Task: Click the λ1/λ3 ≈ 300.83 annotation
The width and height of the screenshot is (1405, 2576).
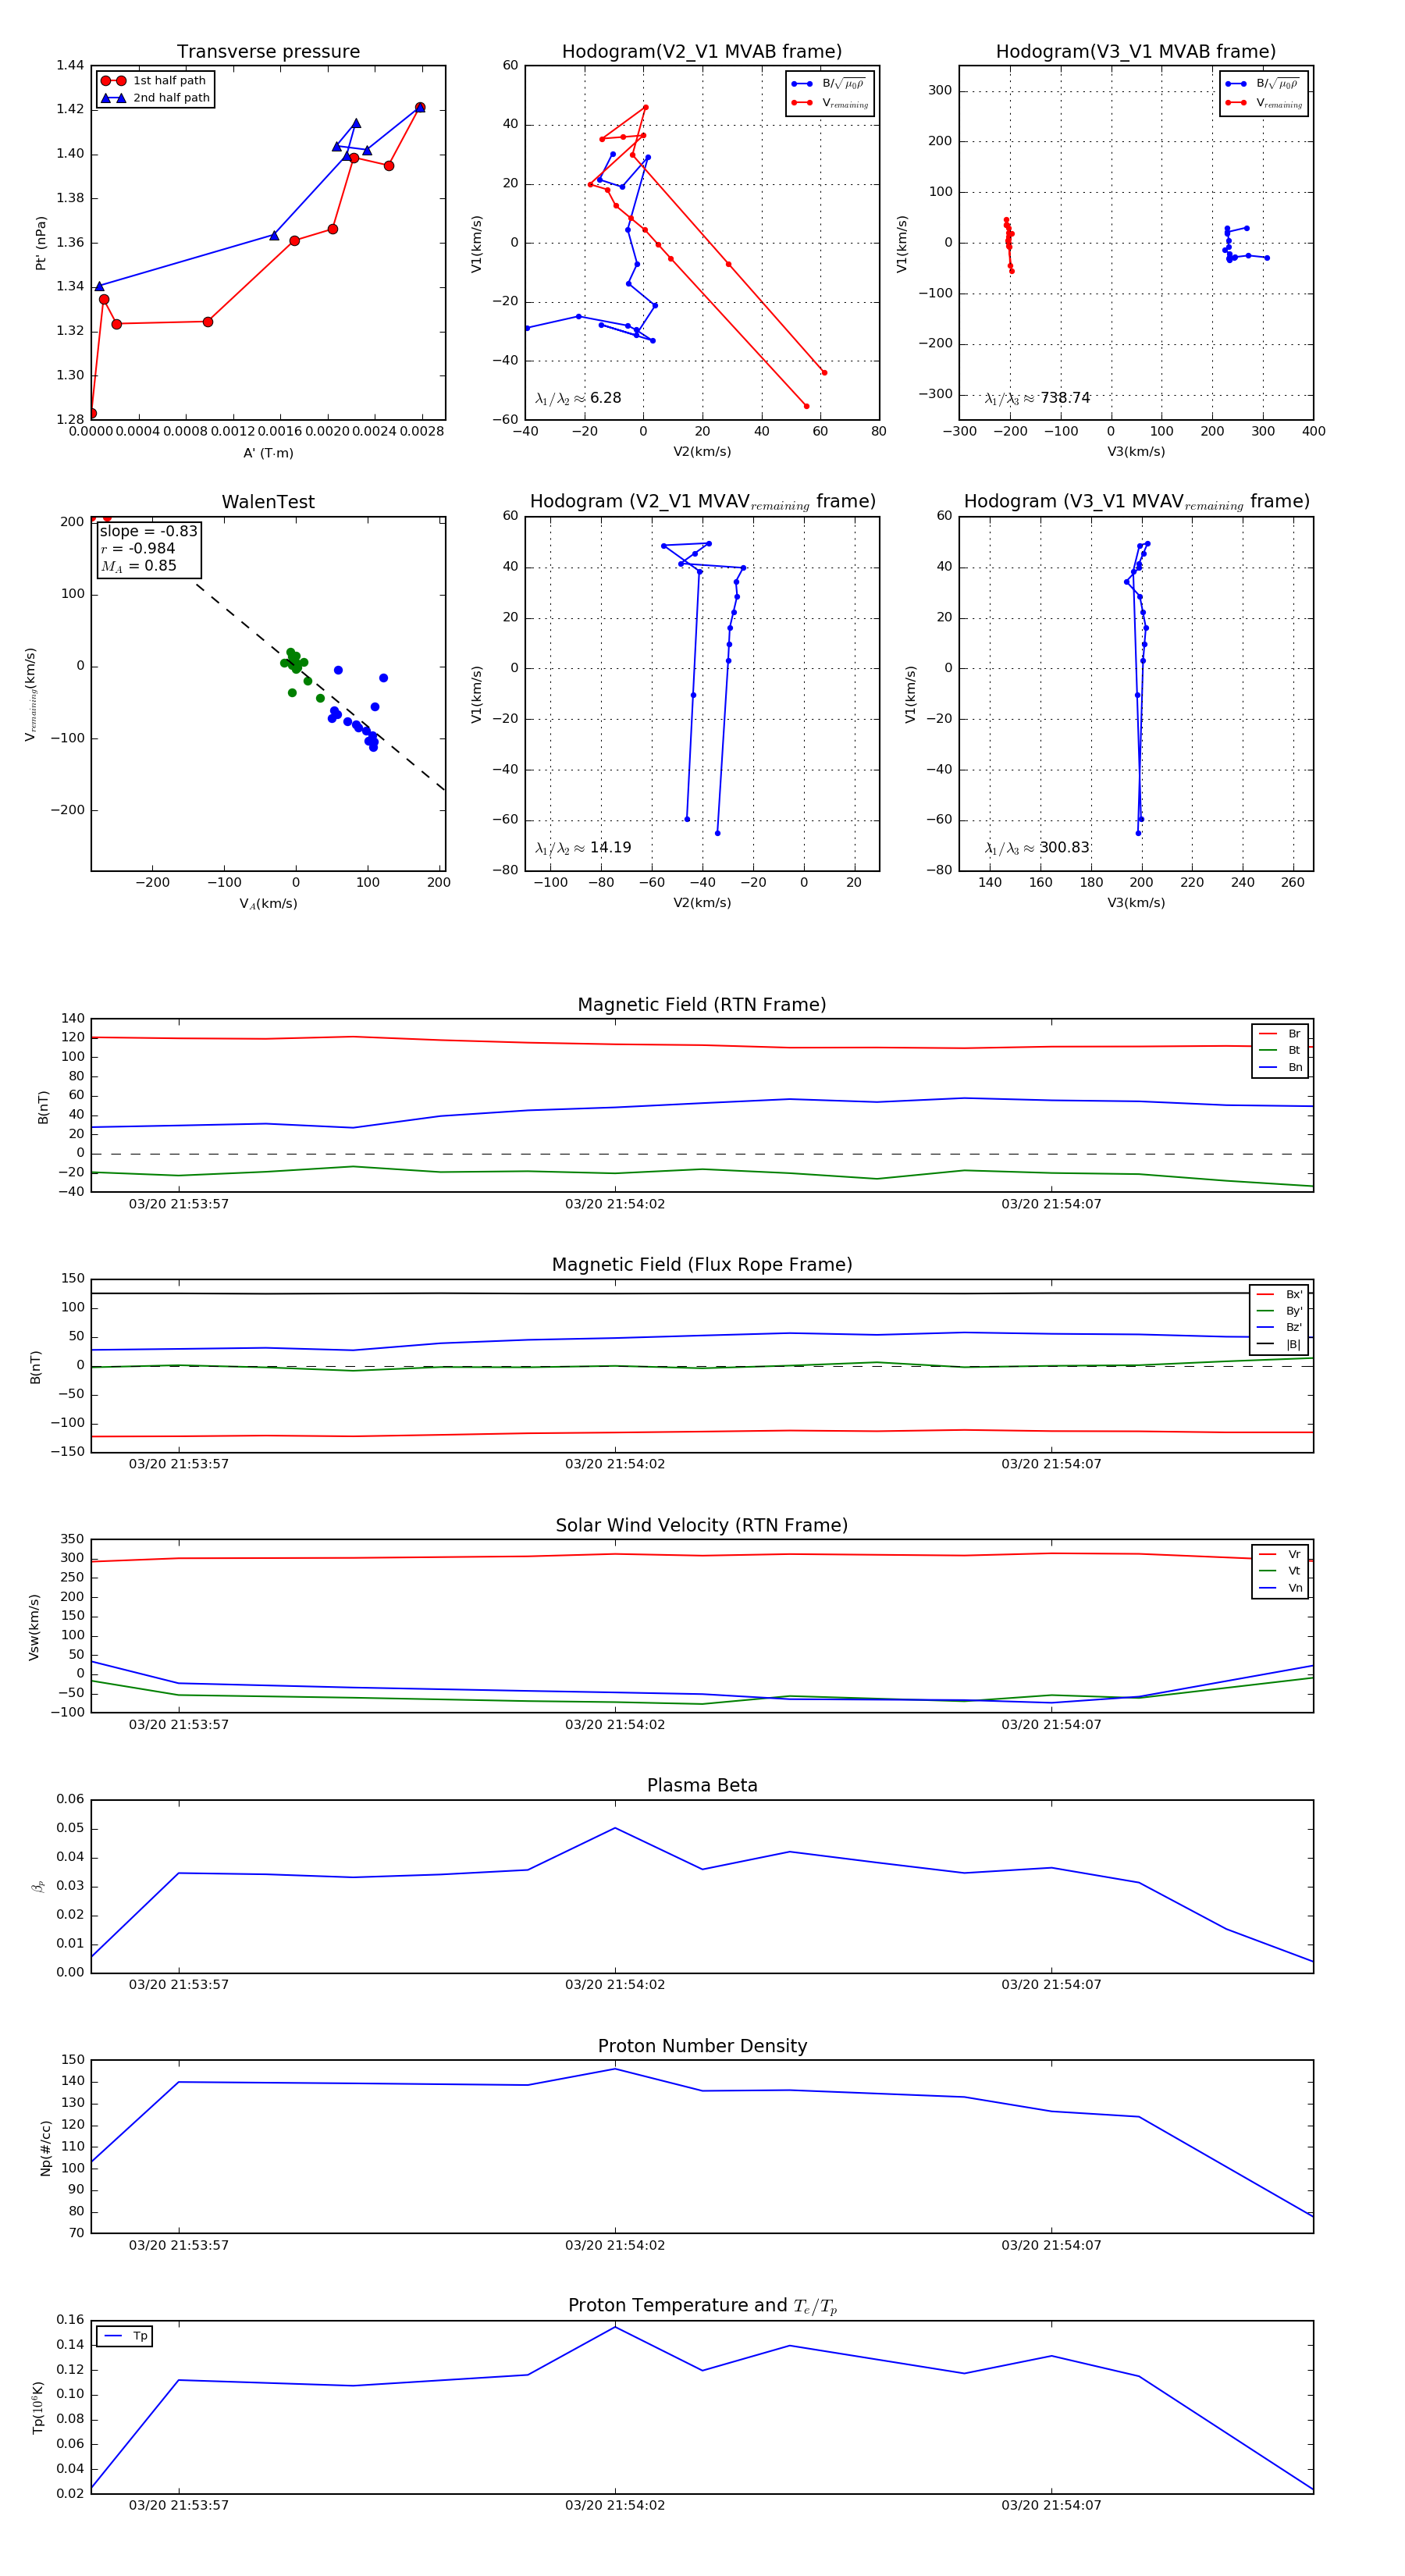Action: point(1037,848)
